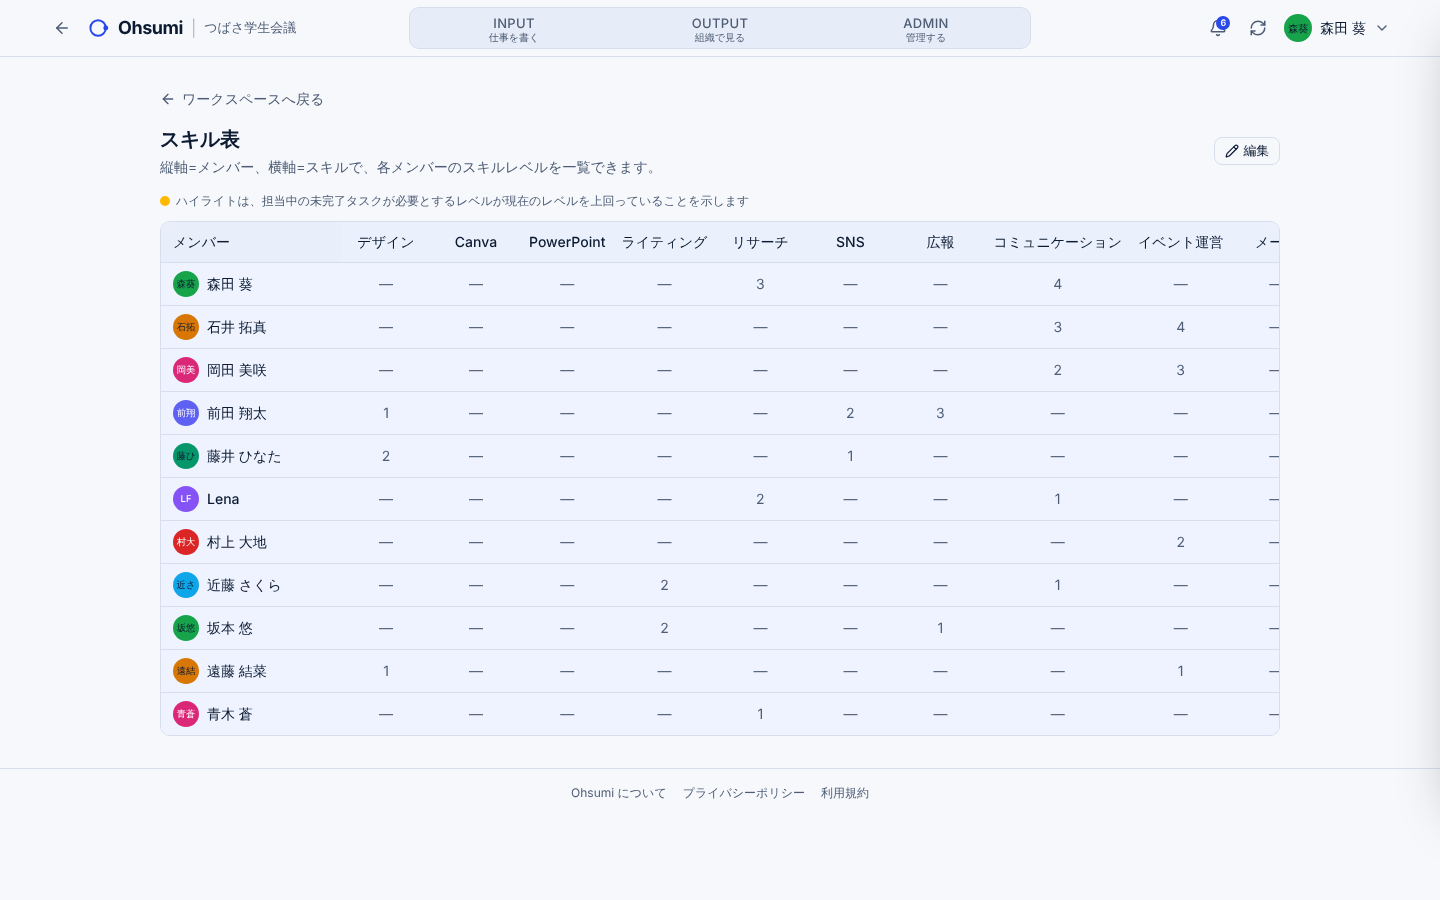Click 坂本 悠's avatar icon
Viewport: 1440px width, 900px height.
coord(186,628)
